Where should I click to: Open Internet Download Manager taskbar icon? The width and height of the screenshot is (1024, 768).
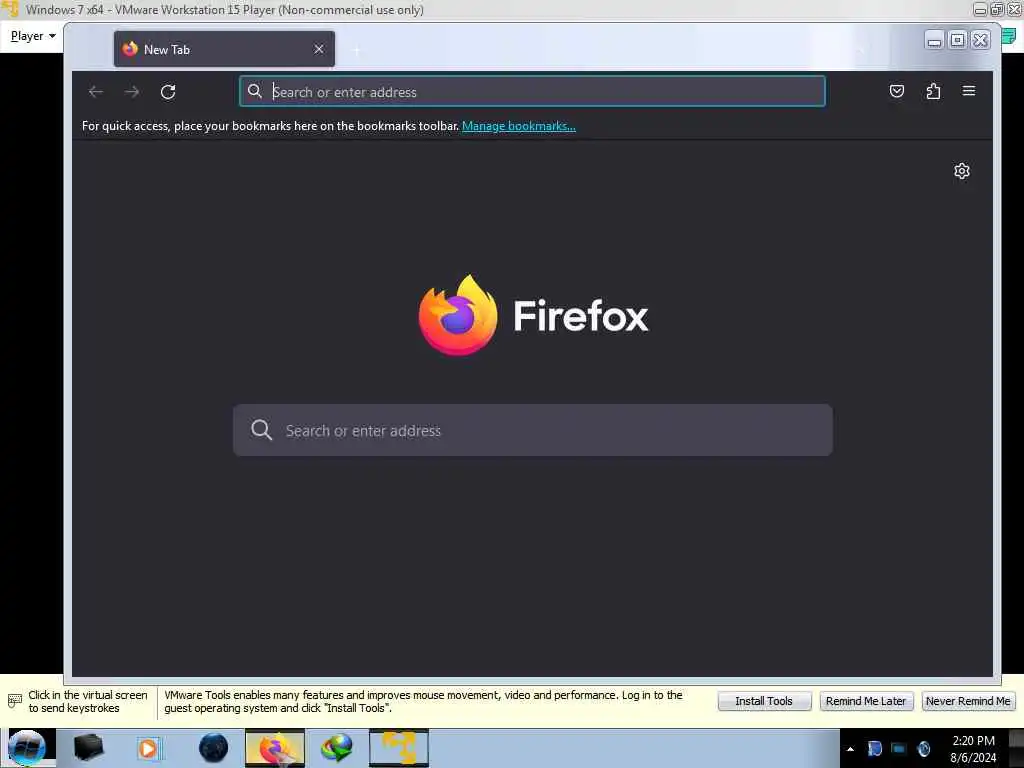click(x=337, y=748)
